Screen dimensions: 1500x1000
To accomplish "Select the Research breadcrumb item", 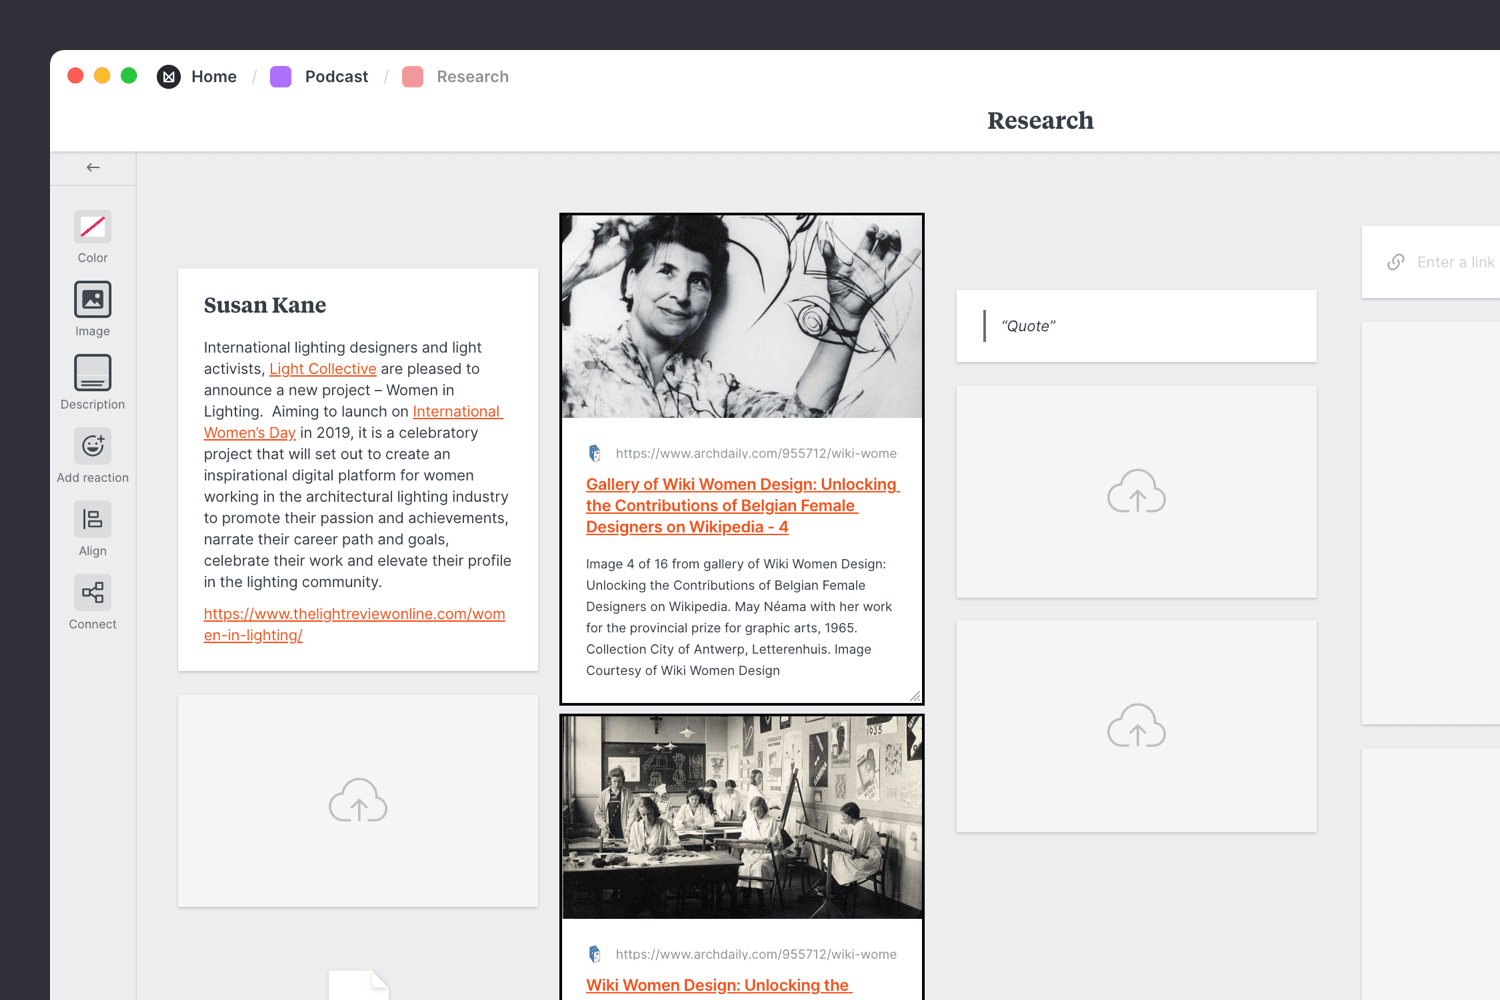I will pyautogui.click(x=472, y=76).
